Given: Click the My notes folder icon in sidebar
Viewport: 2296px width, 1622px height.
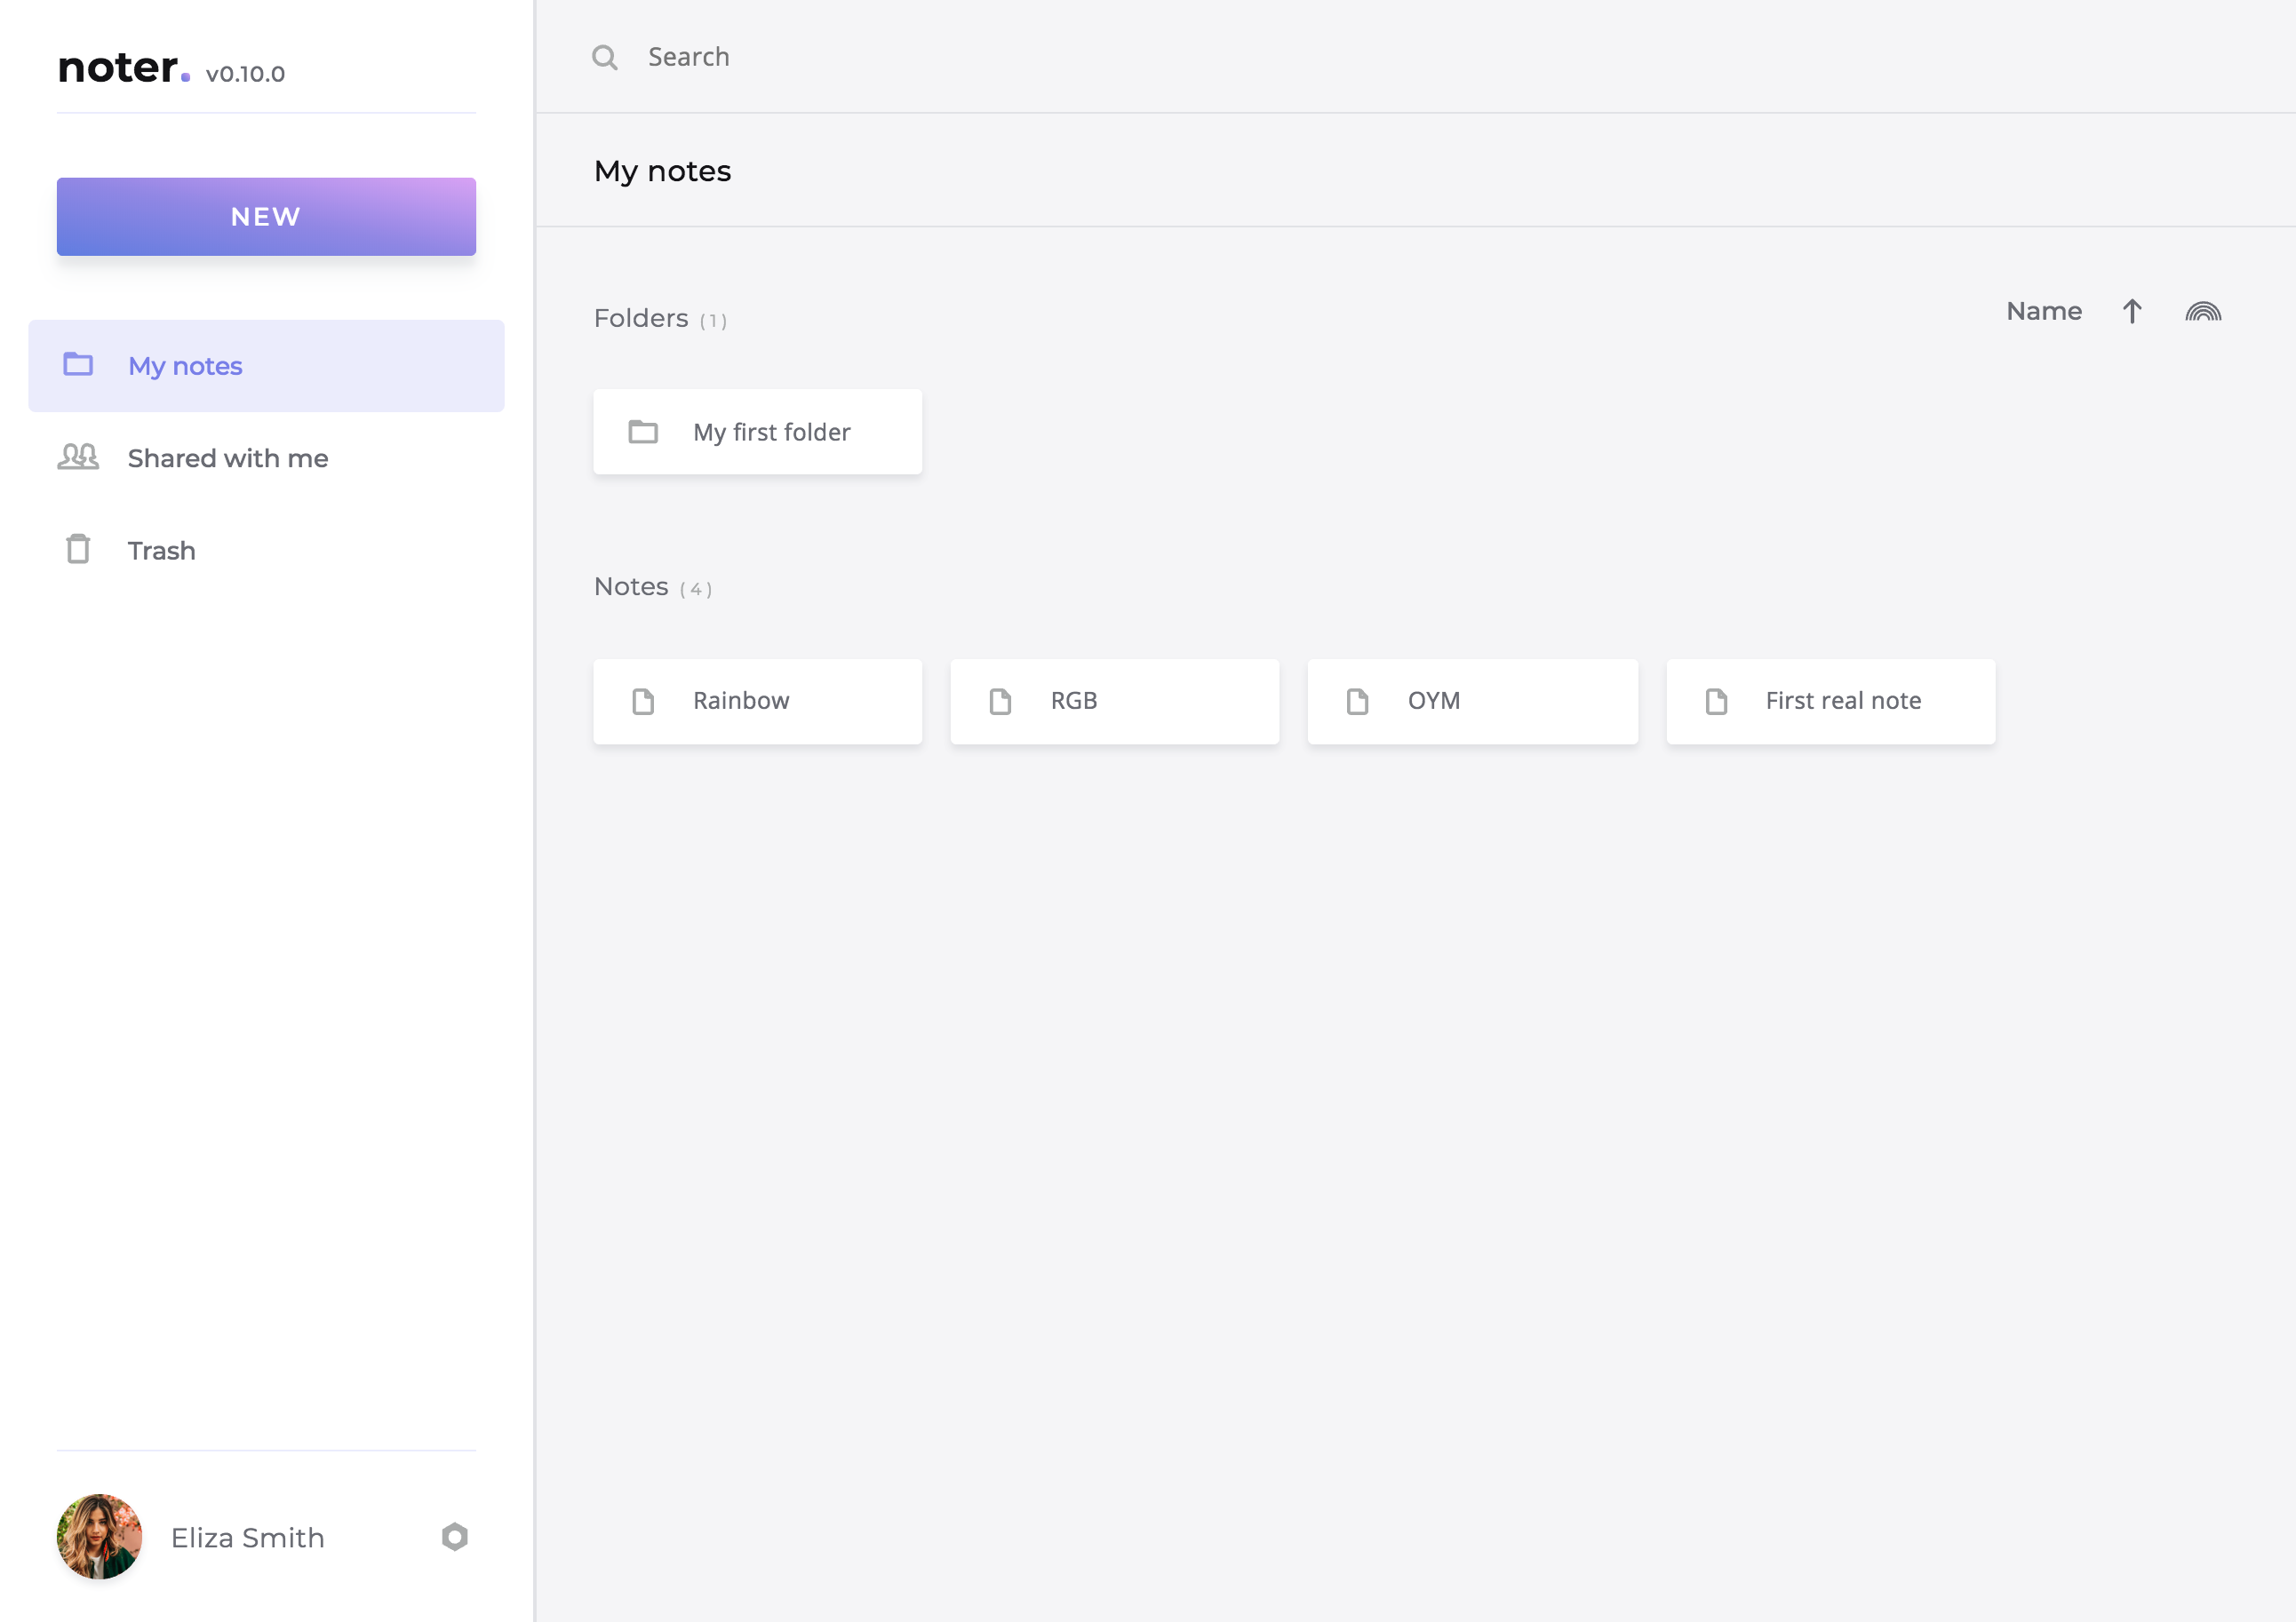Looking at the screenshot, I should [x=78, y=364].
